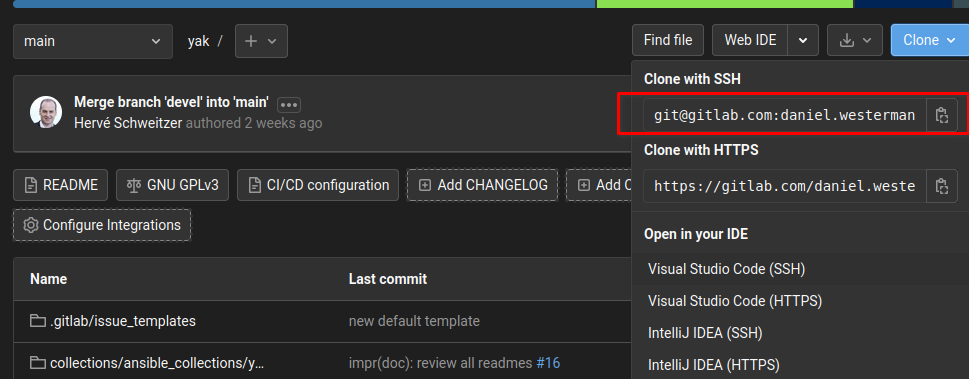969x379 pixels.
Task: Open the .gitlab/issue_templates folder
Action: coord(123,322)
